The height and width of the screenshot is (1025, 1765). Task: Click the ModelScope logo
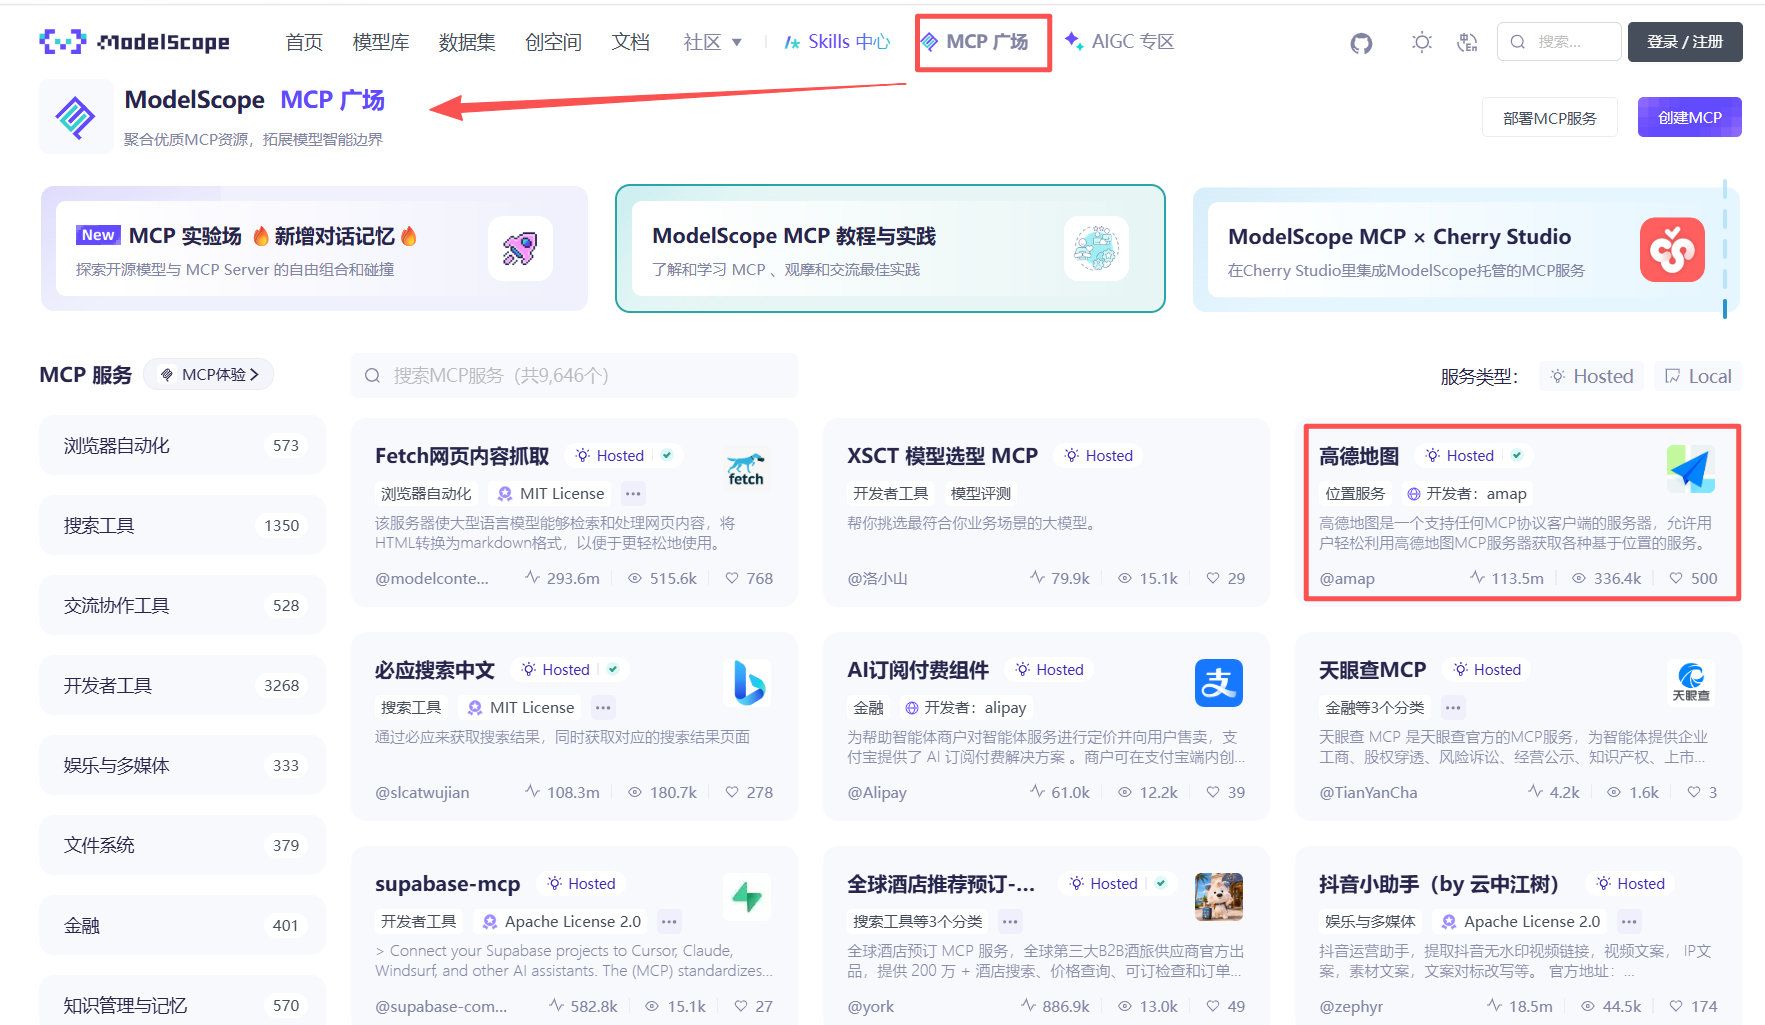coord(134,42)
